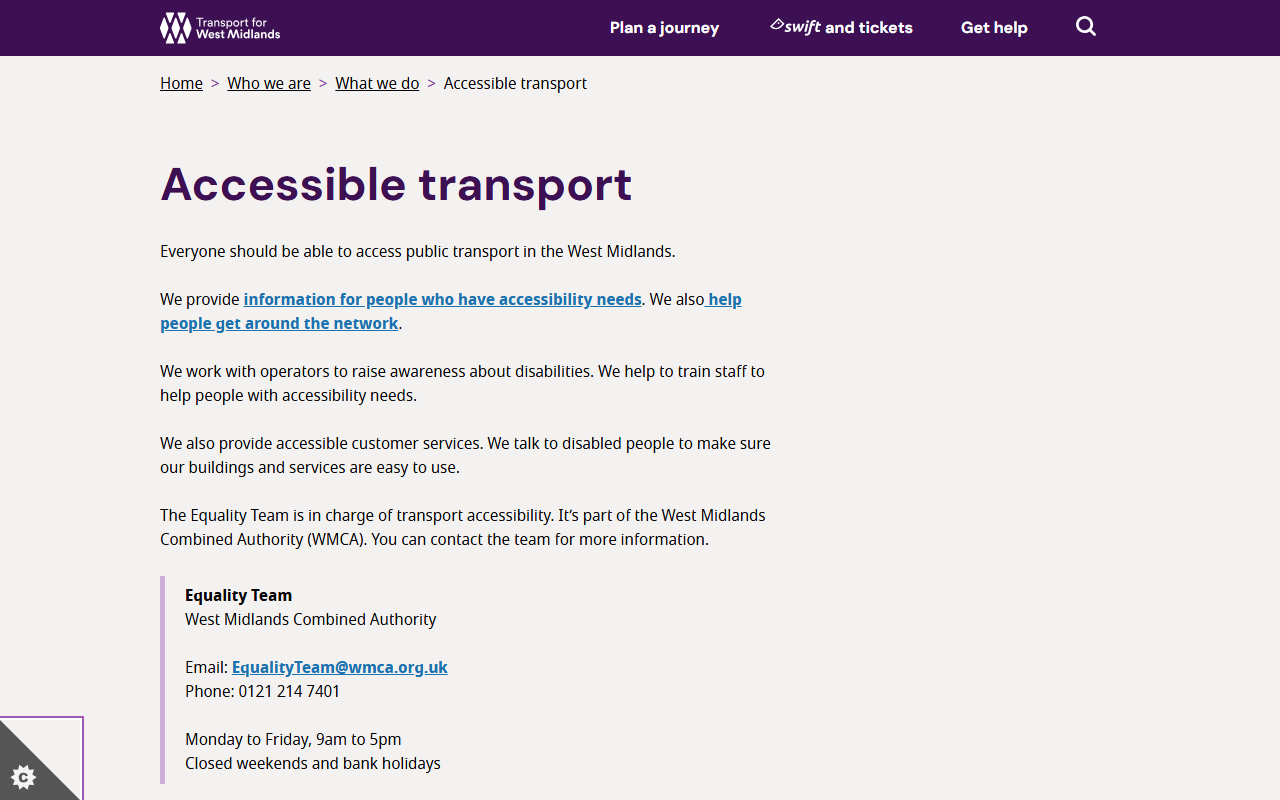Open the Swift and tickets menu
This screenshot has height=800, width=1280.
[x=841, y=27]
